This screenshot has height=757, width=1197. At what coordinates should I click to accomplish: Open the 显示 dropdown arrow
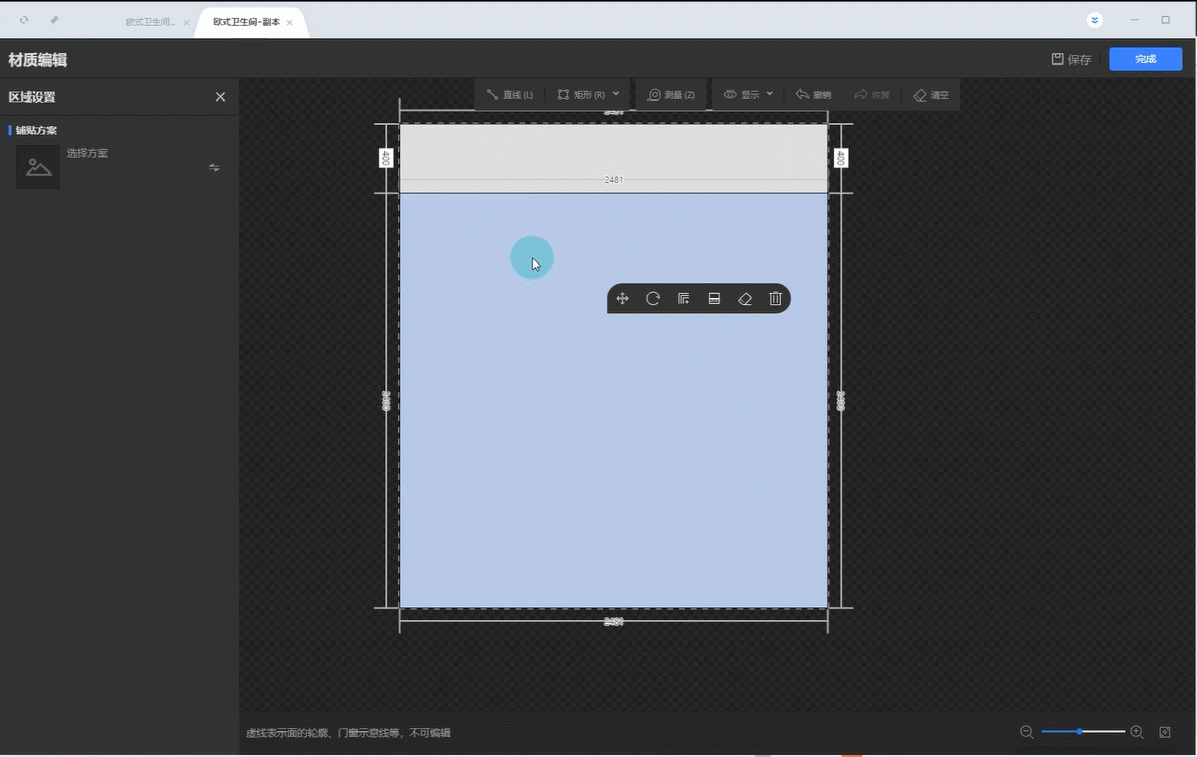click(770, 94)
